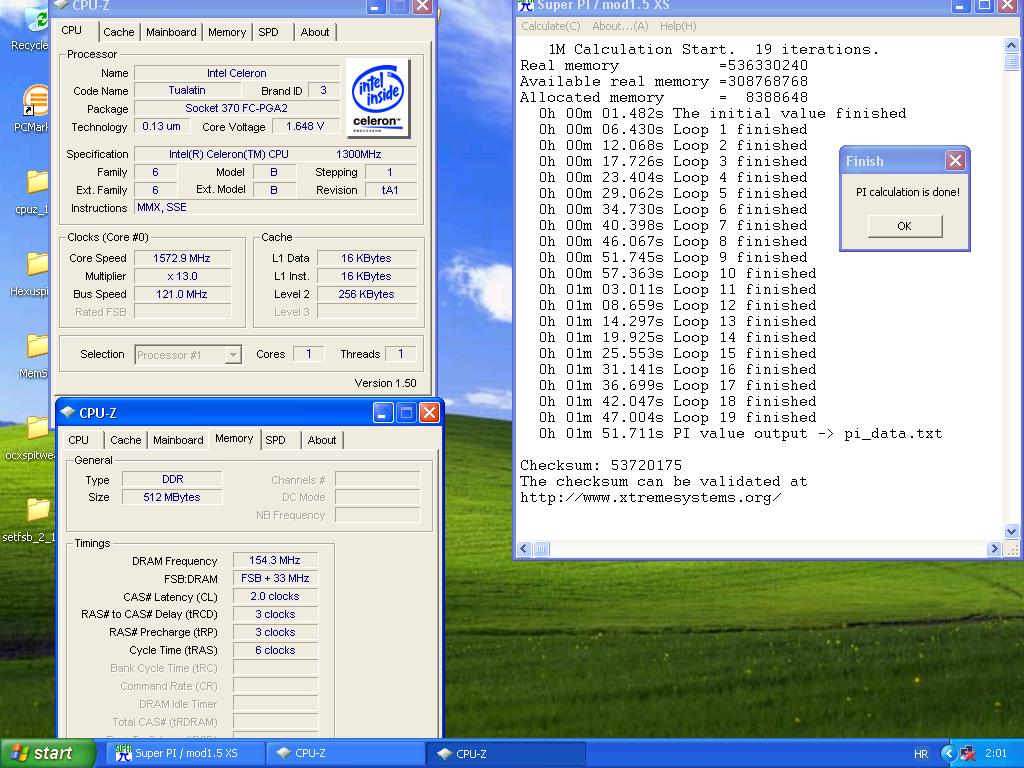Switch to CPU tab in lower CPU-Z window

(x=78, y=440)
